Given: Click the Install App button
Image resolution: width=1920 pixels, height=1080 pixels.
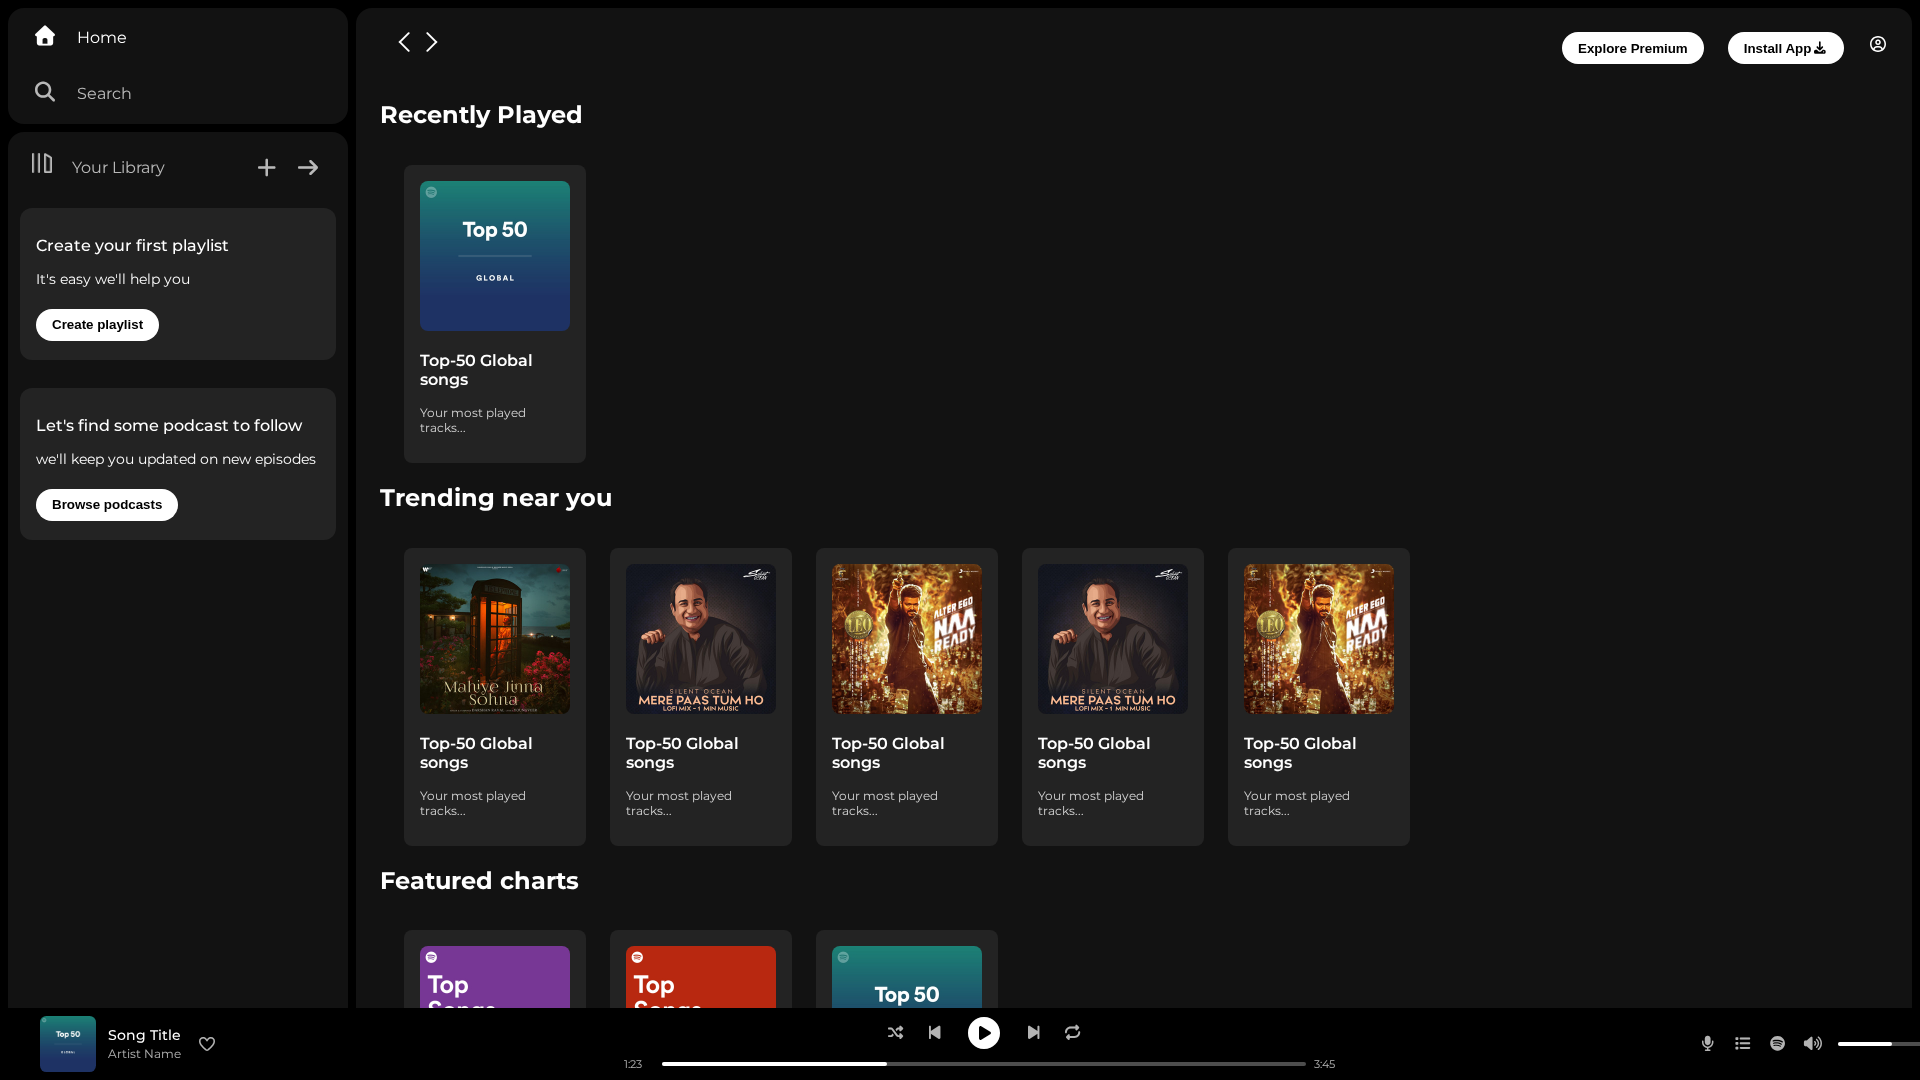Looking at the screenshot, I should 1786,48.
